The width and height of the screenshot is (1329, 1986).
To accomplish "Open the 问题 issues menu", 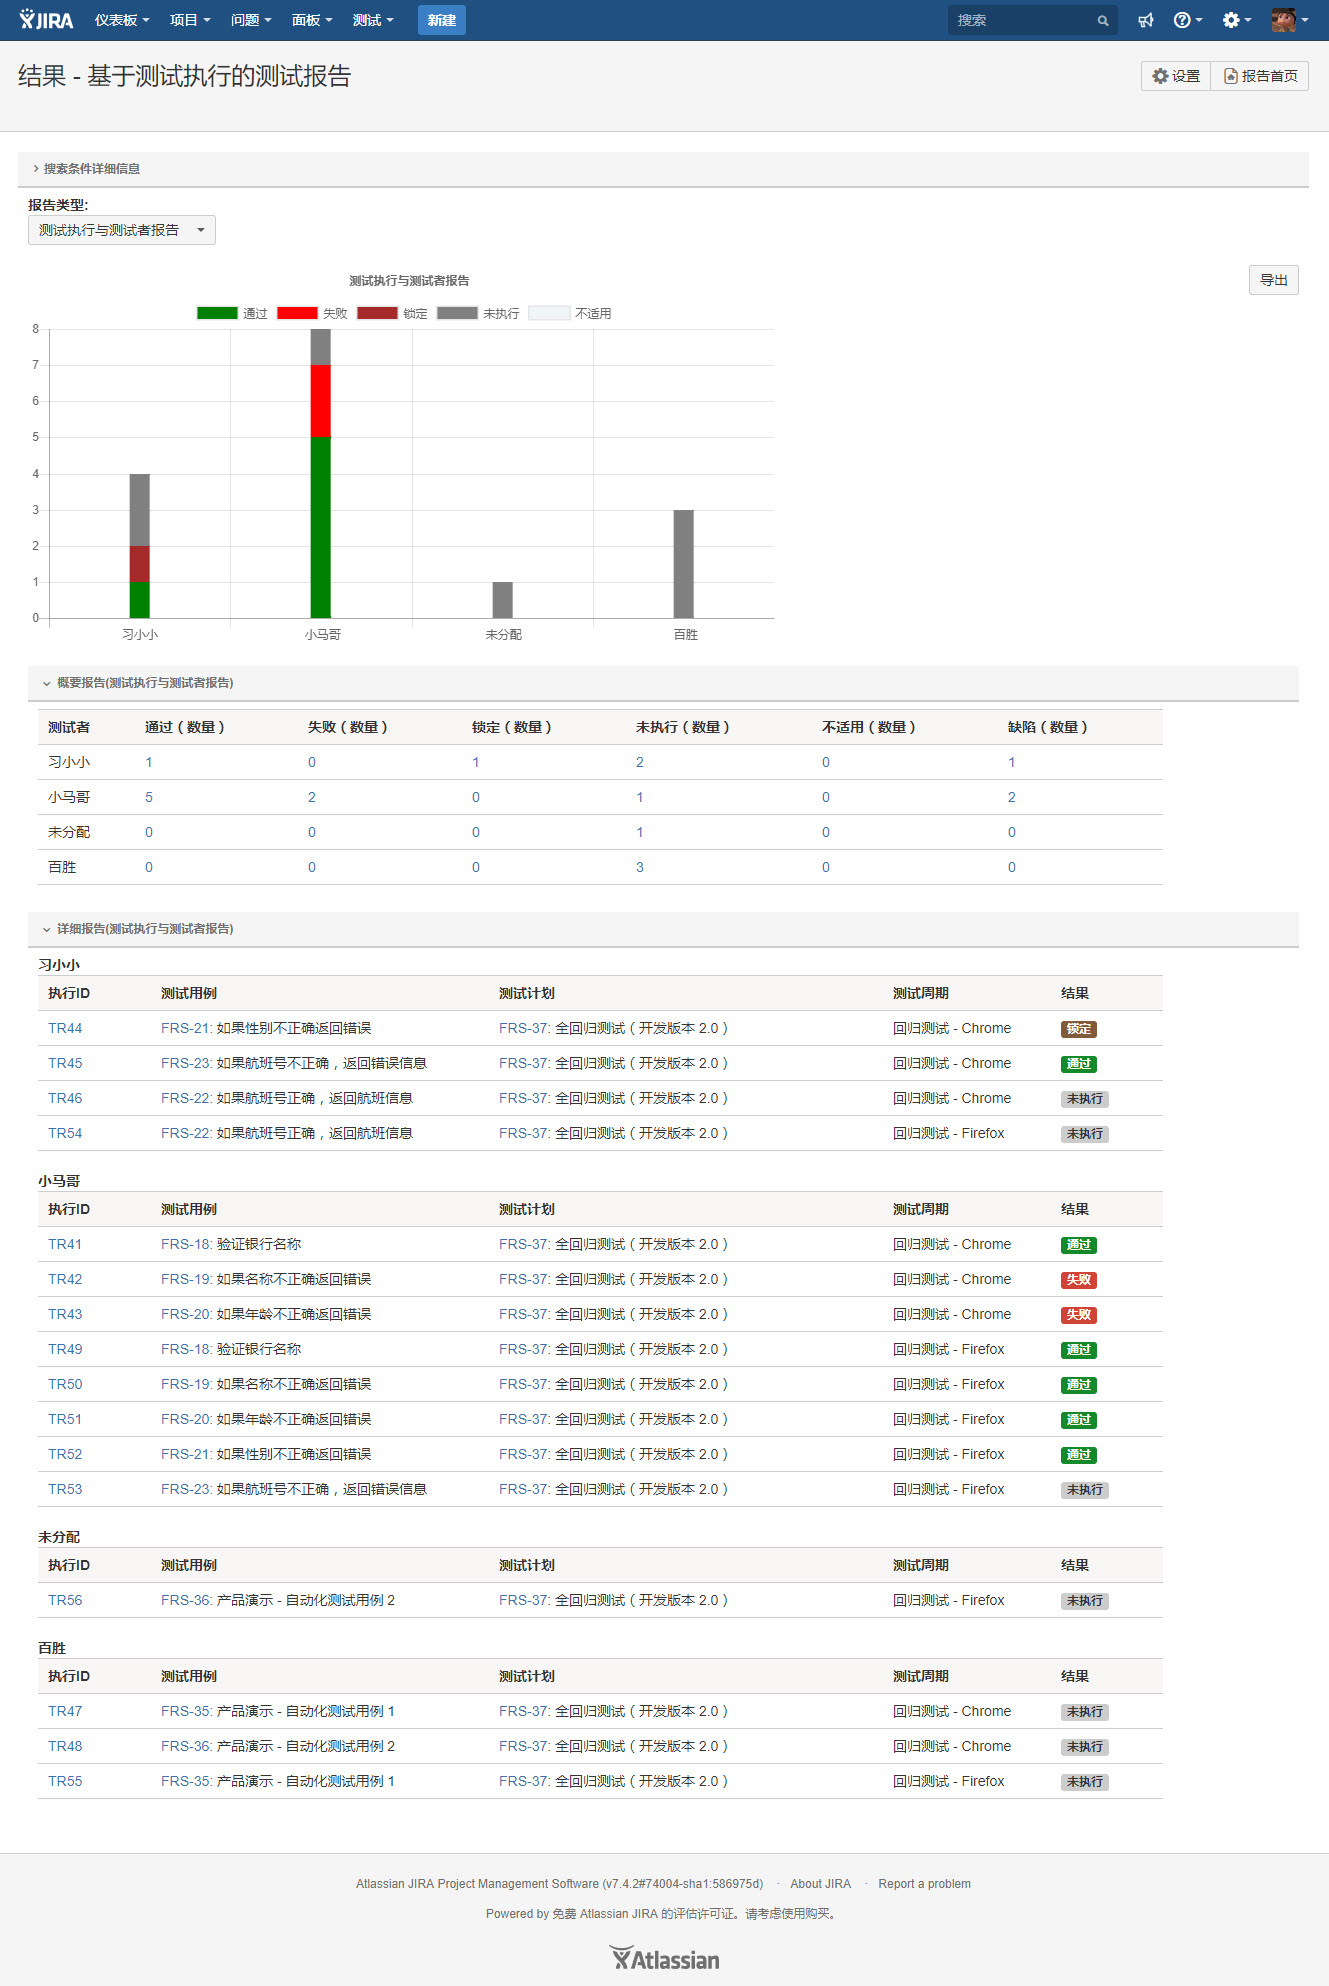I will [x=251, y=20].
